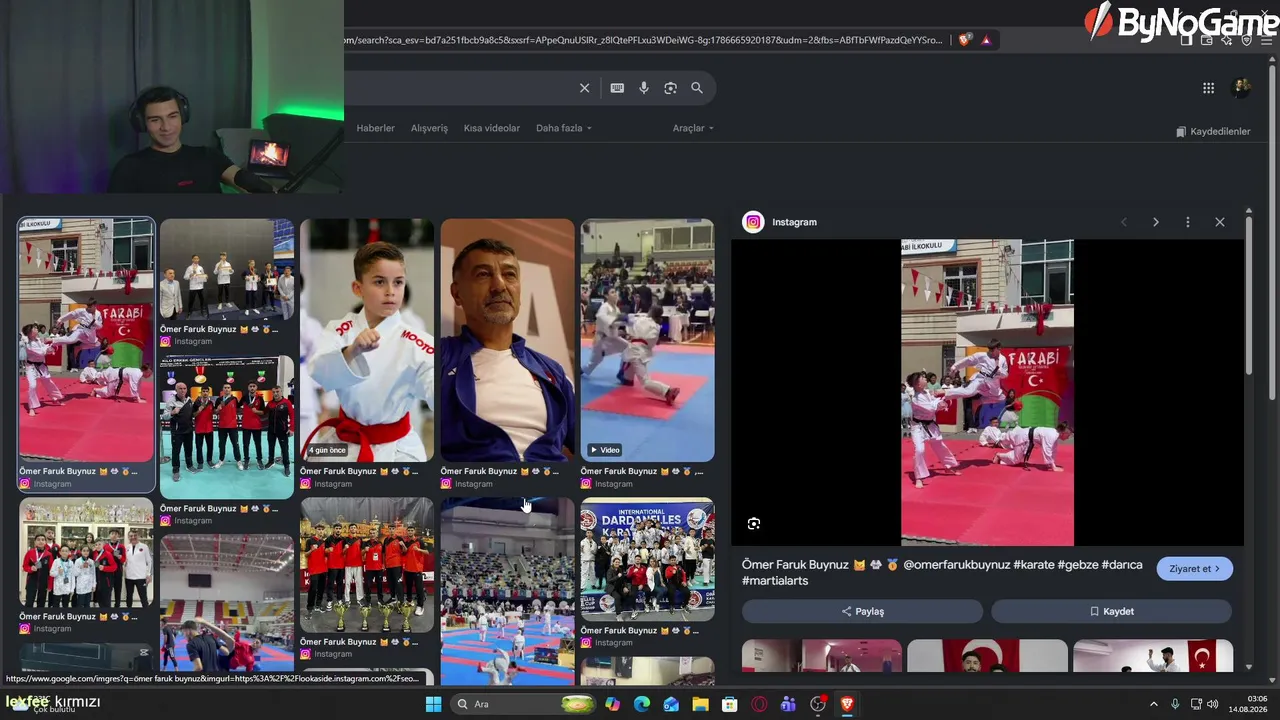This screenshot has height=720, width=1280.
Task: Search by image with Google Lens
Action: 670,88
